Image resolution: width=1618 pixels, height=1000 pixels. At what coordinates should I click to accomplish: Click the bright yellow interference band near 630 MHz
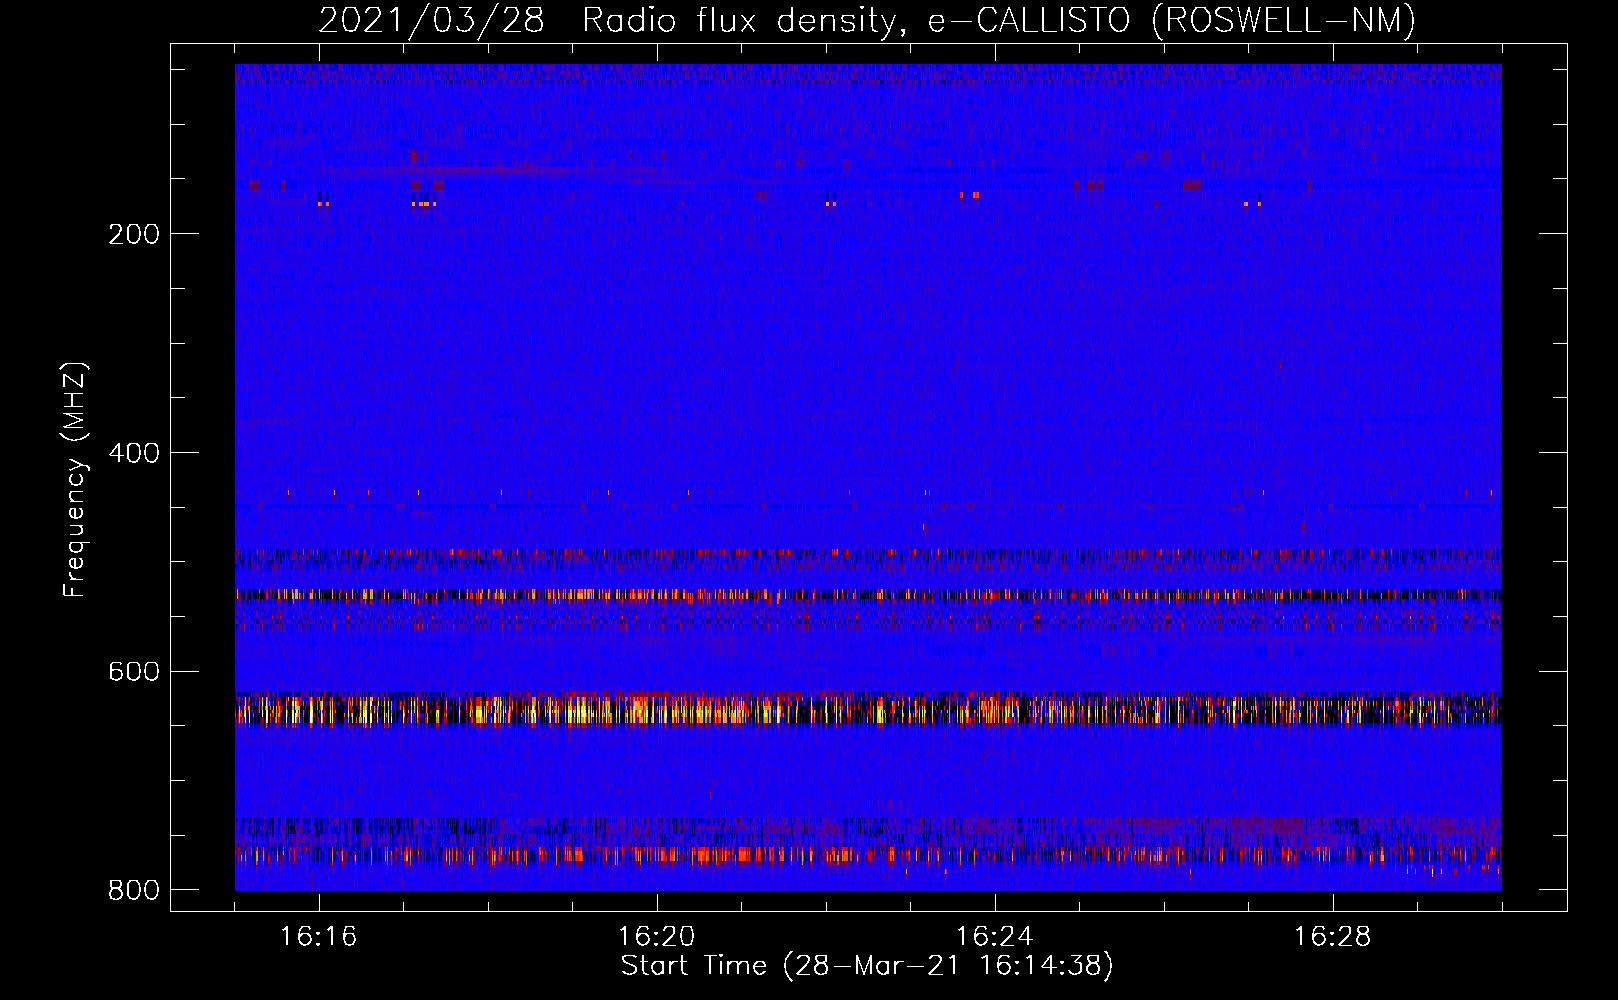(x=868, y=709)
